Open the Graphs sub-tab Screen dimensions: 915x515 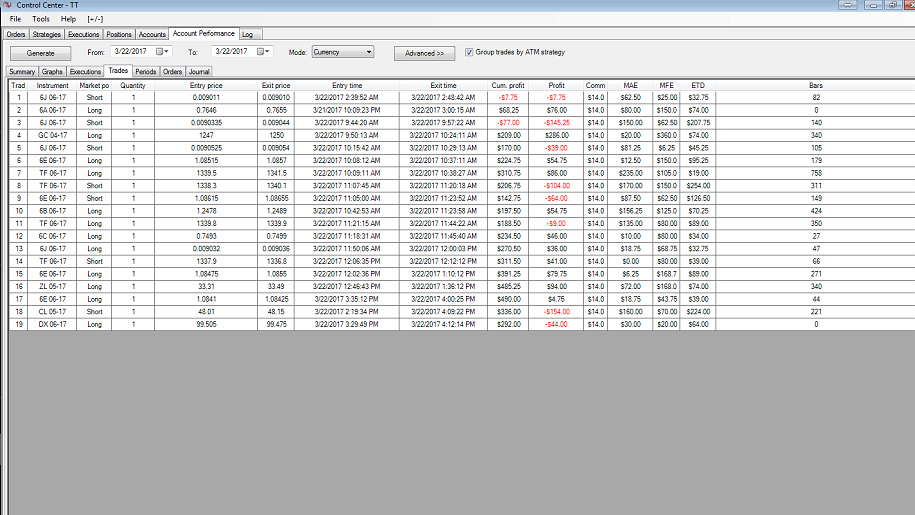coord(52,72)
